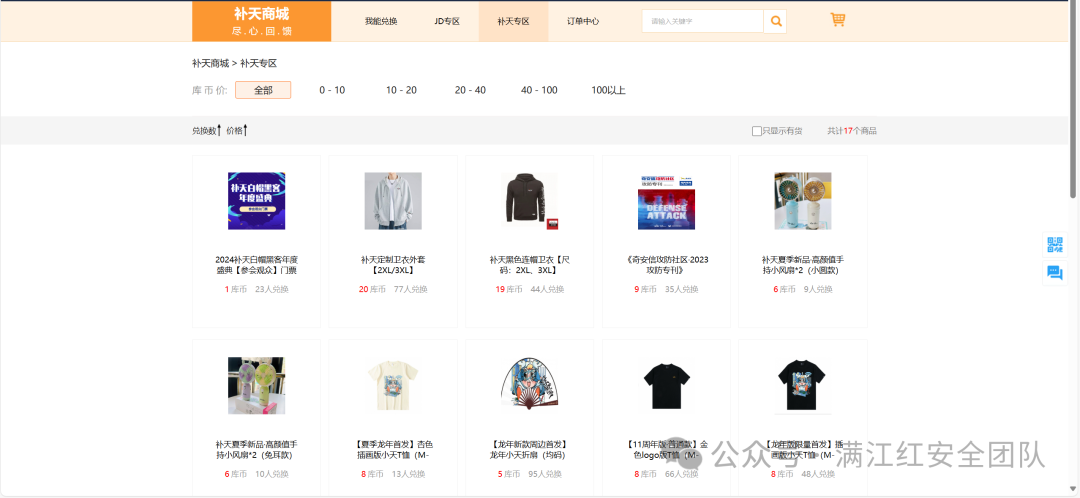
Task: Filter price range 0 - 10
Action: (332, 90)
